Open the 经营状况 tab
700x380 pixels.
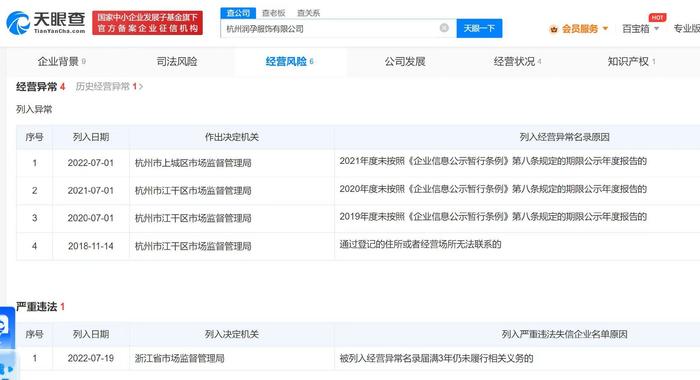(x=517, y=62)
